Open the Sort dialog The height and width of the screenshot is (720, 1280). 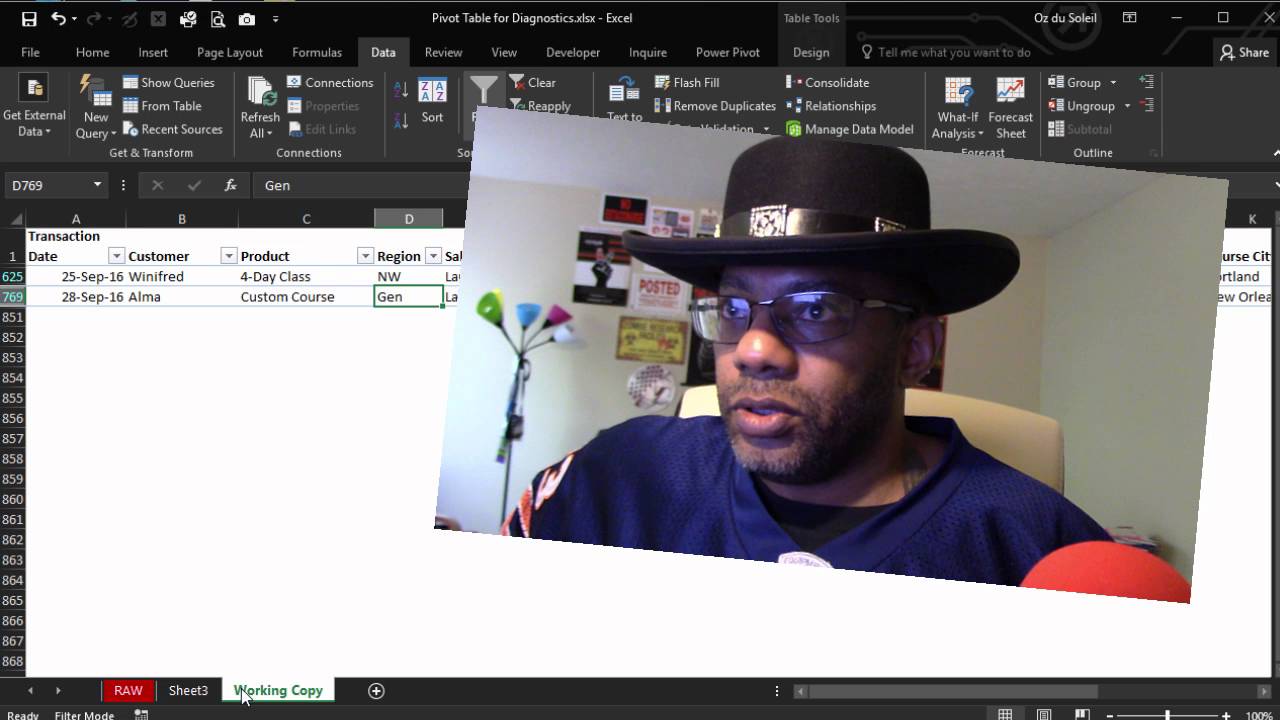pos(432,100)
